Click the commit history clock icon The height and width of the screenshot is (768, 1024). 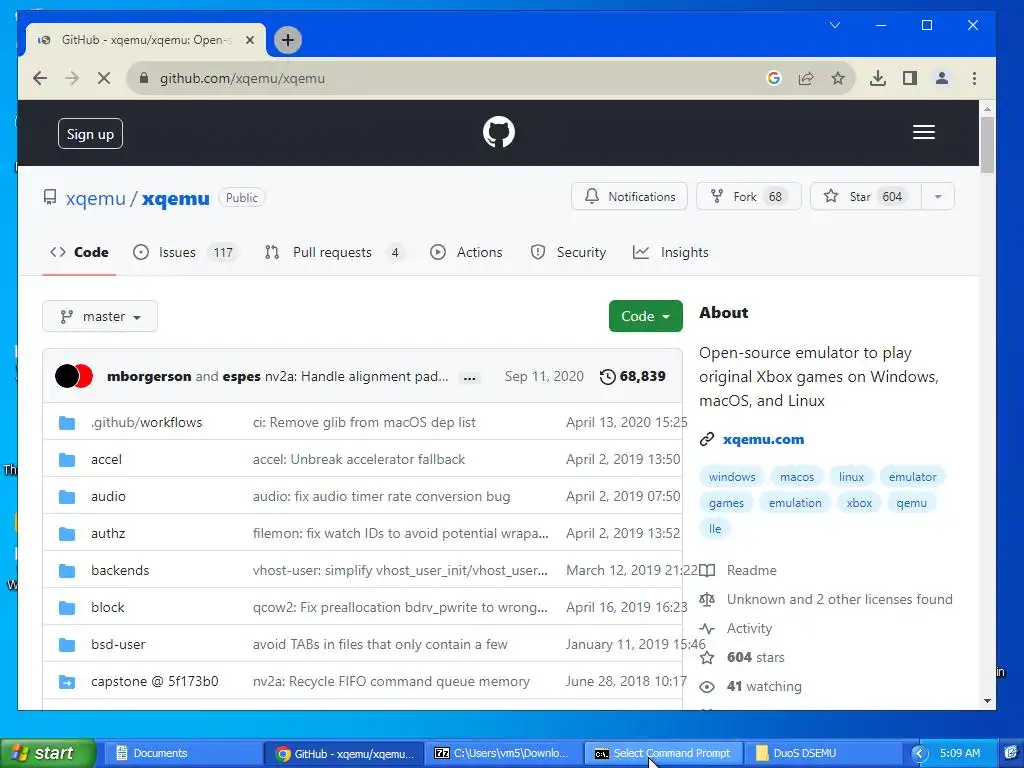coord(607,377)
